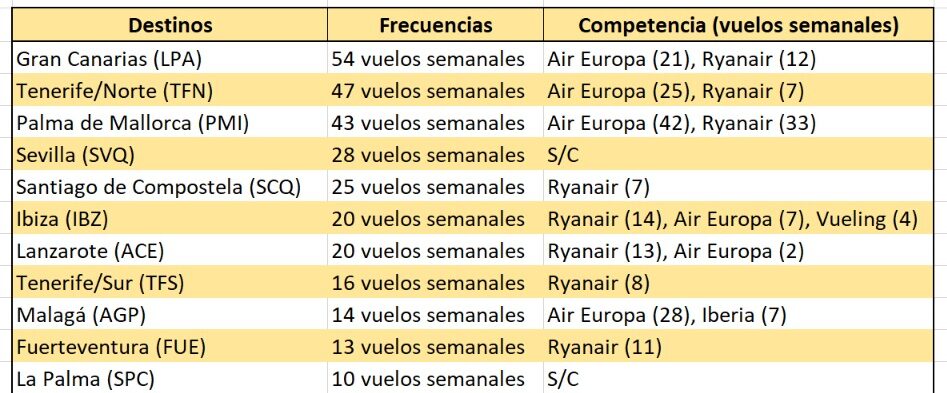Click the Santiago de Compostela (SCQ) cell

tap(170, 187)
